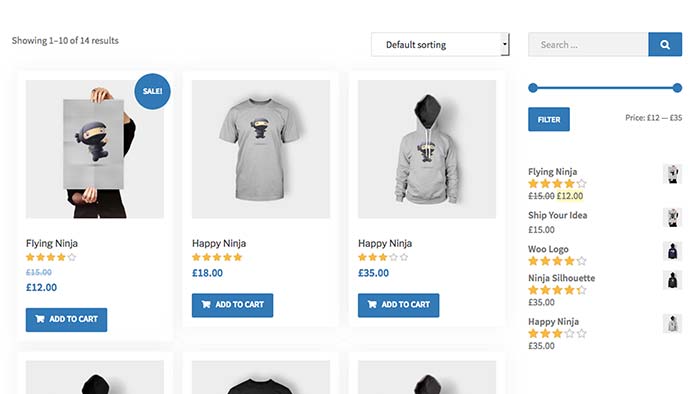Apply the price Filter button
The image size is (700, 394).
coord(549,119)
